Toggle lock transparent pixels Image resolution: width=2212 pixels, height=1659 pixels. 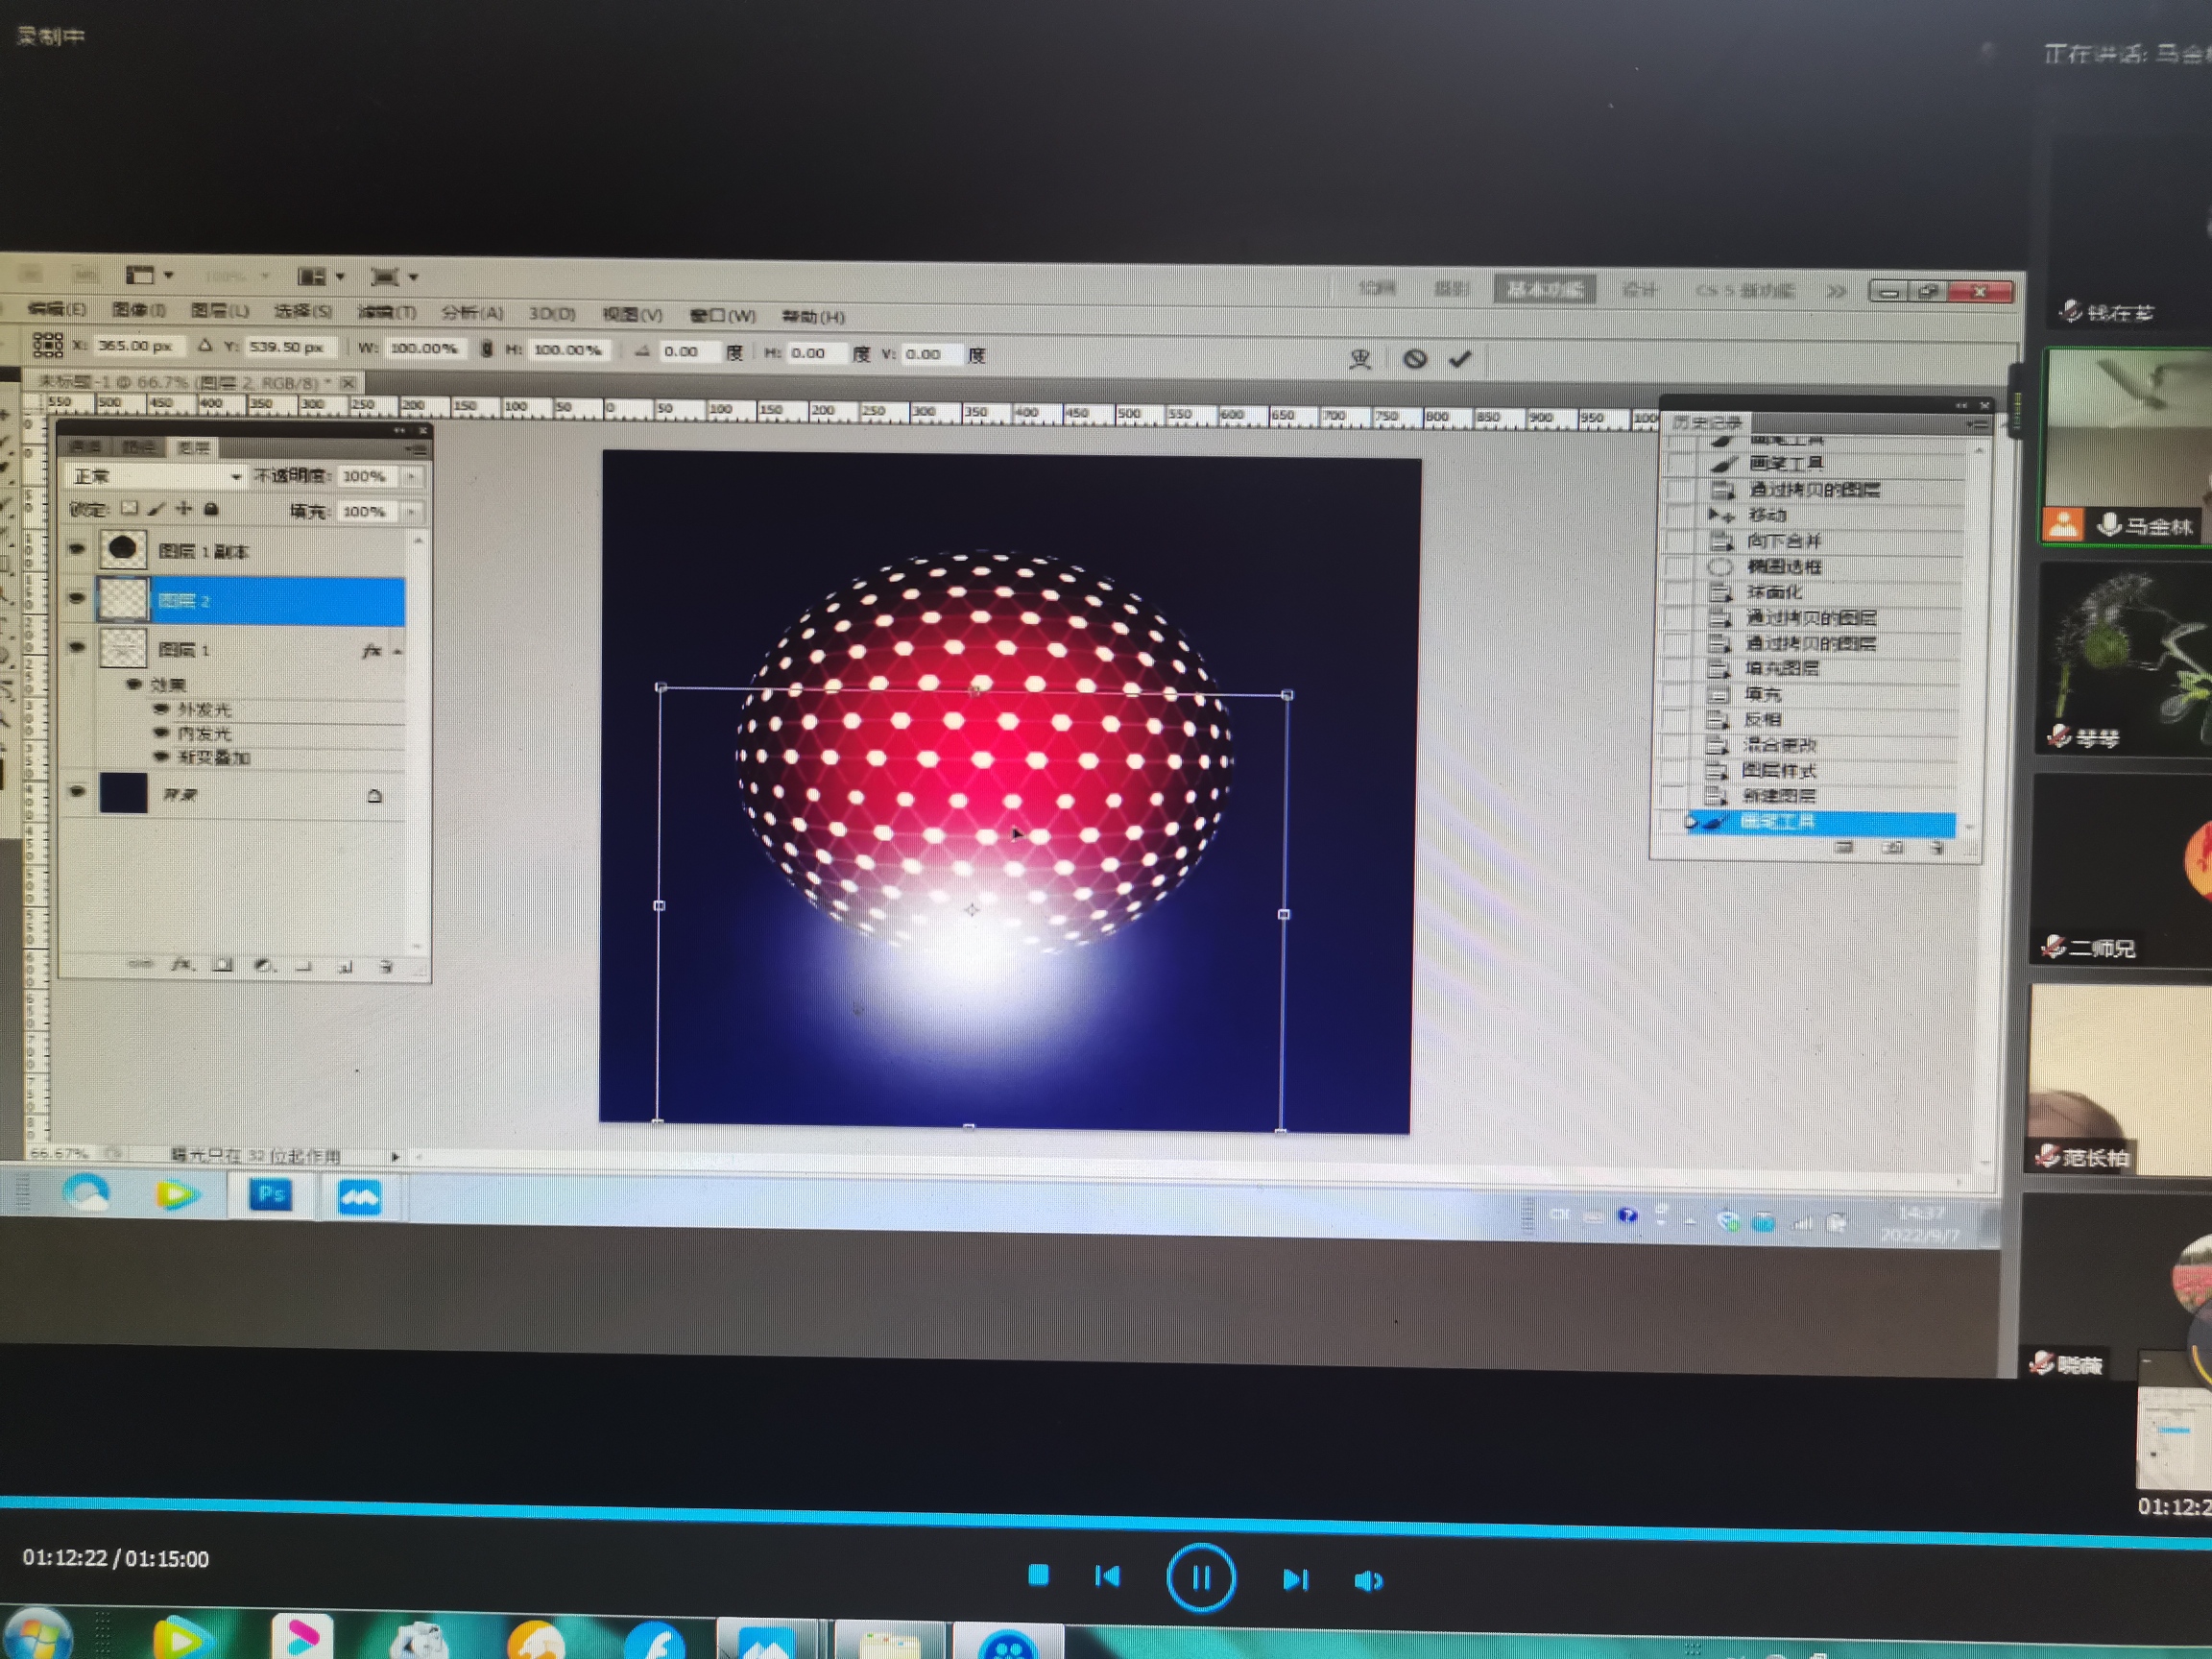coord(129,508)
